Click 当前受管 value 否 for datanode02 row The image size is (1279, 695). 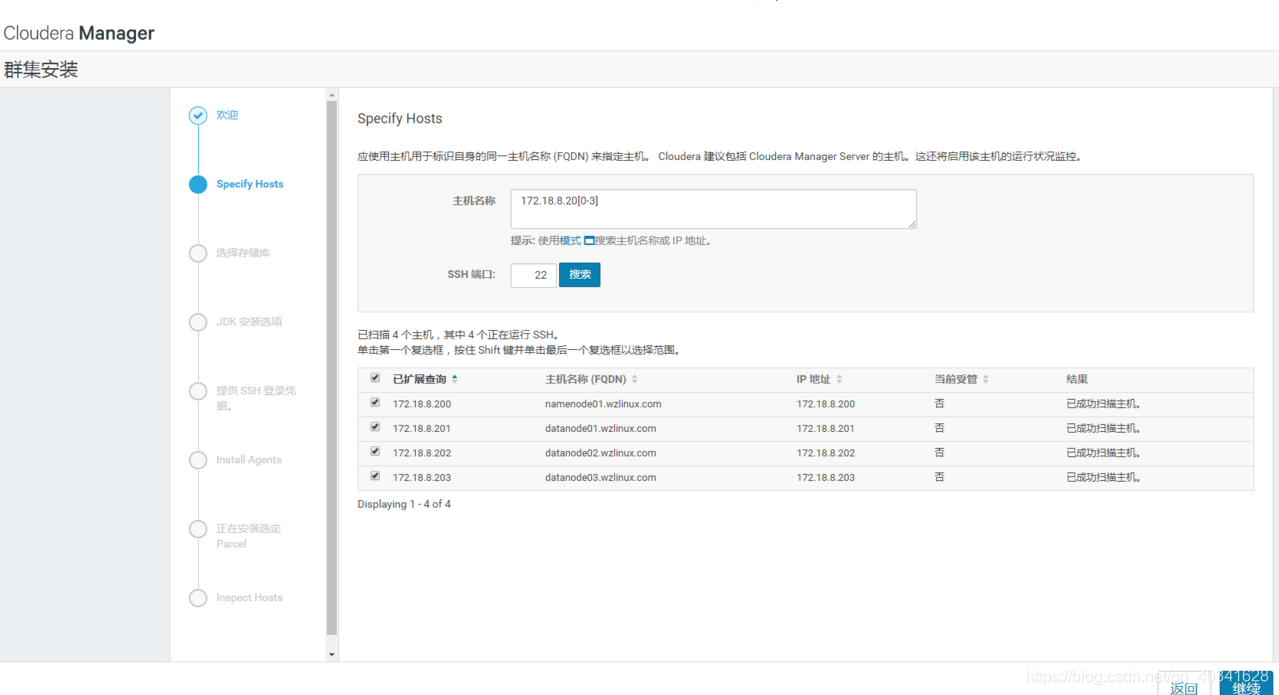click(x=939, y=452)
